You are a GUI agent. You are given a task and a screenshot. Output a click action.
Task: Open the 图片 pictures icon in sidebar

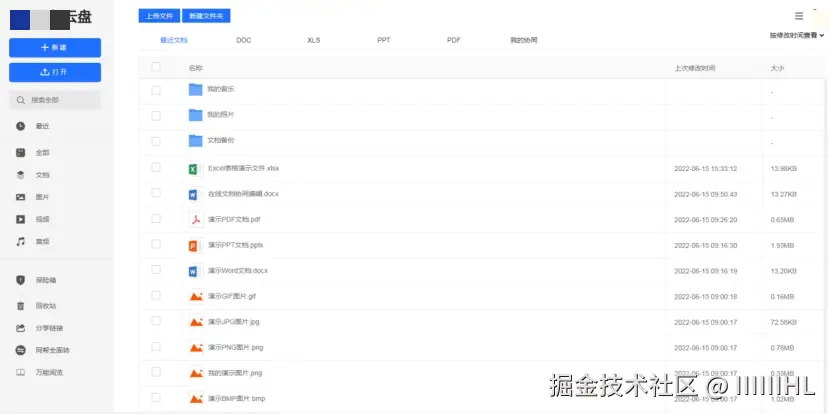21,197
